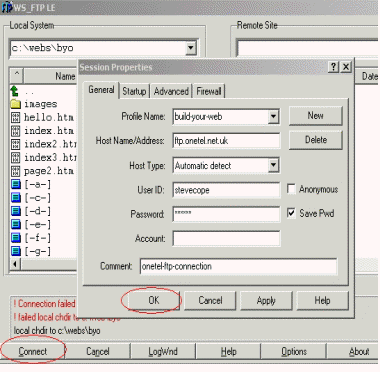Open the Host Type dropdown

[x=273, y=165]
